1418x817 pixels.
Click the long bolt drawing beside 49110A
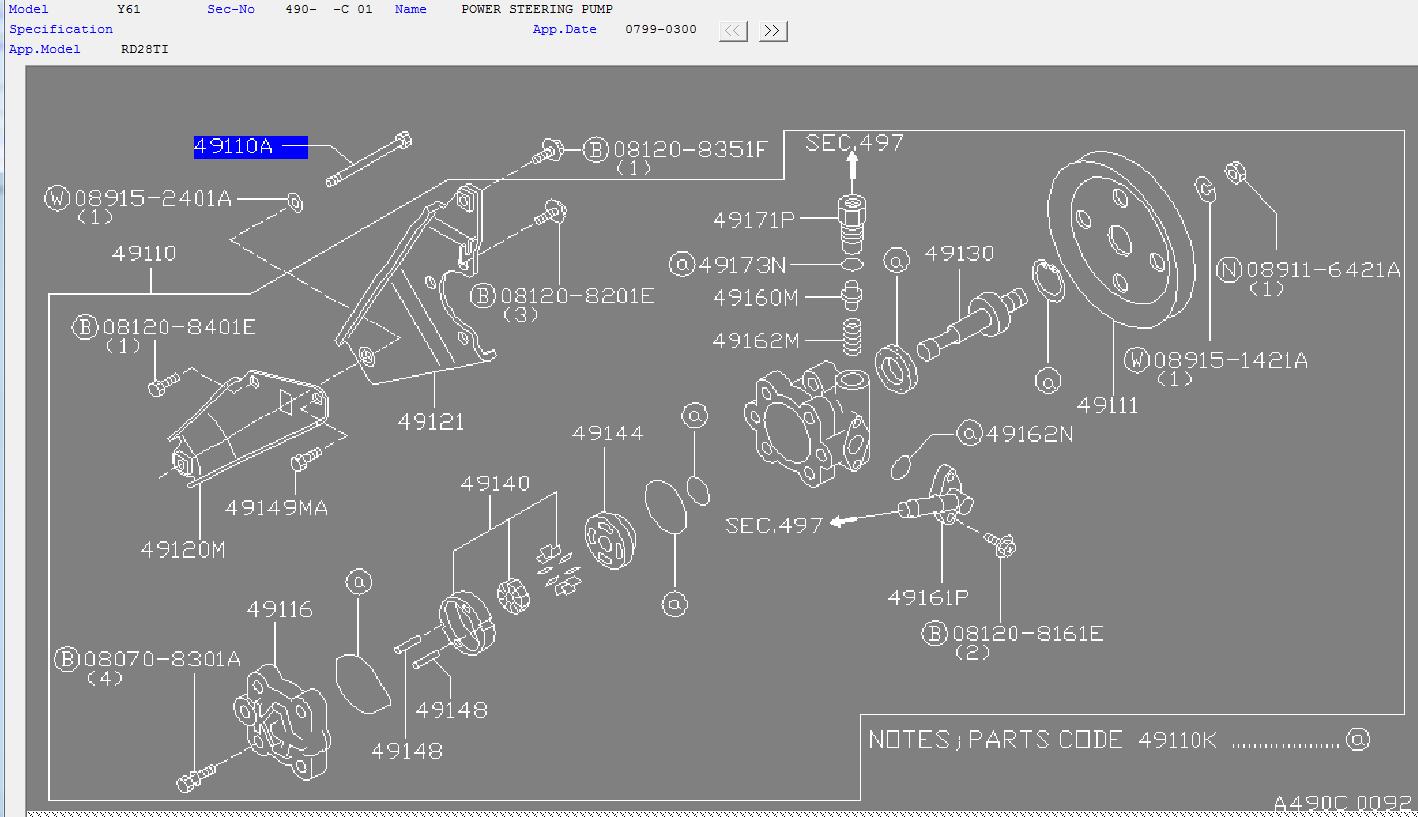coord(369,161)
